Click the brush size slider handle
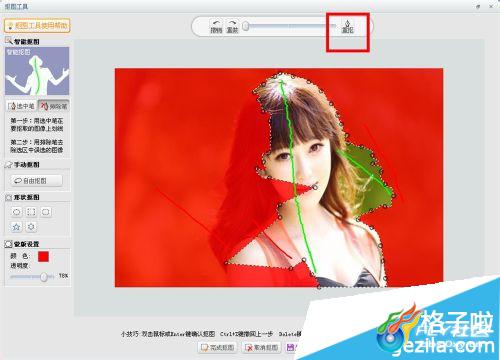The height and width of the screenshot is (360, 500). coord(246,26)
